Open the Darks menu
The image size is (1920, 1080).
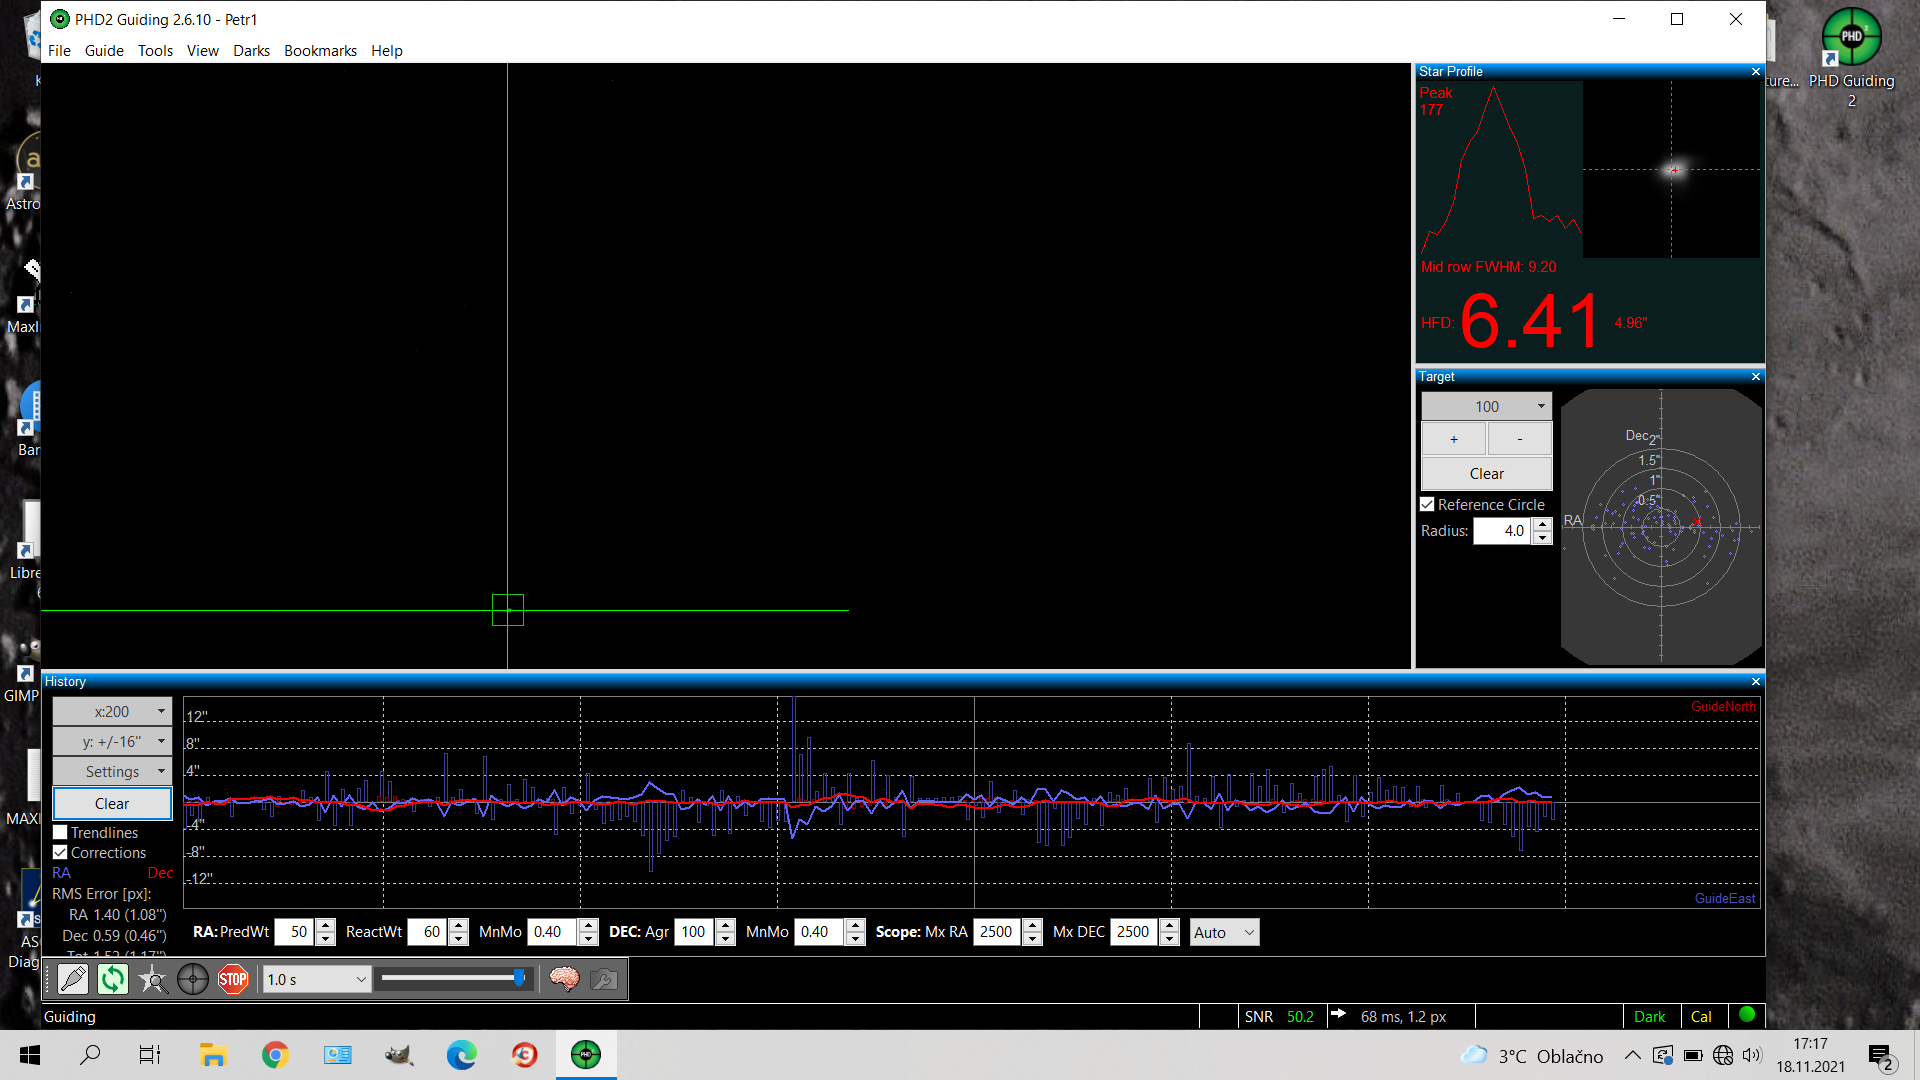tap(251, 51)
